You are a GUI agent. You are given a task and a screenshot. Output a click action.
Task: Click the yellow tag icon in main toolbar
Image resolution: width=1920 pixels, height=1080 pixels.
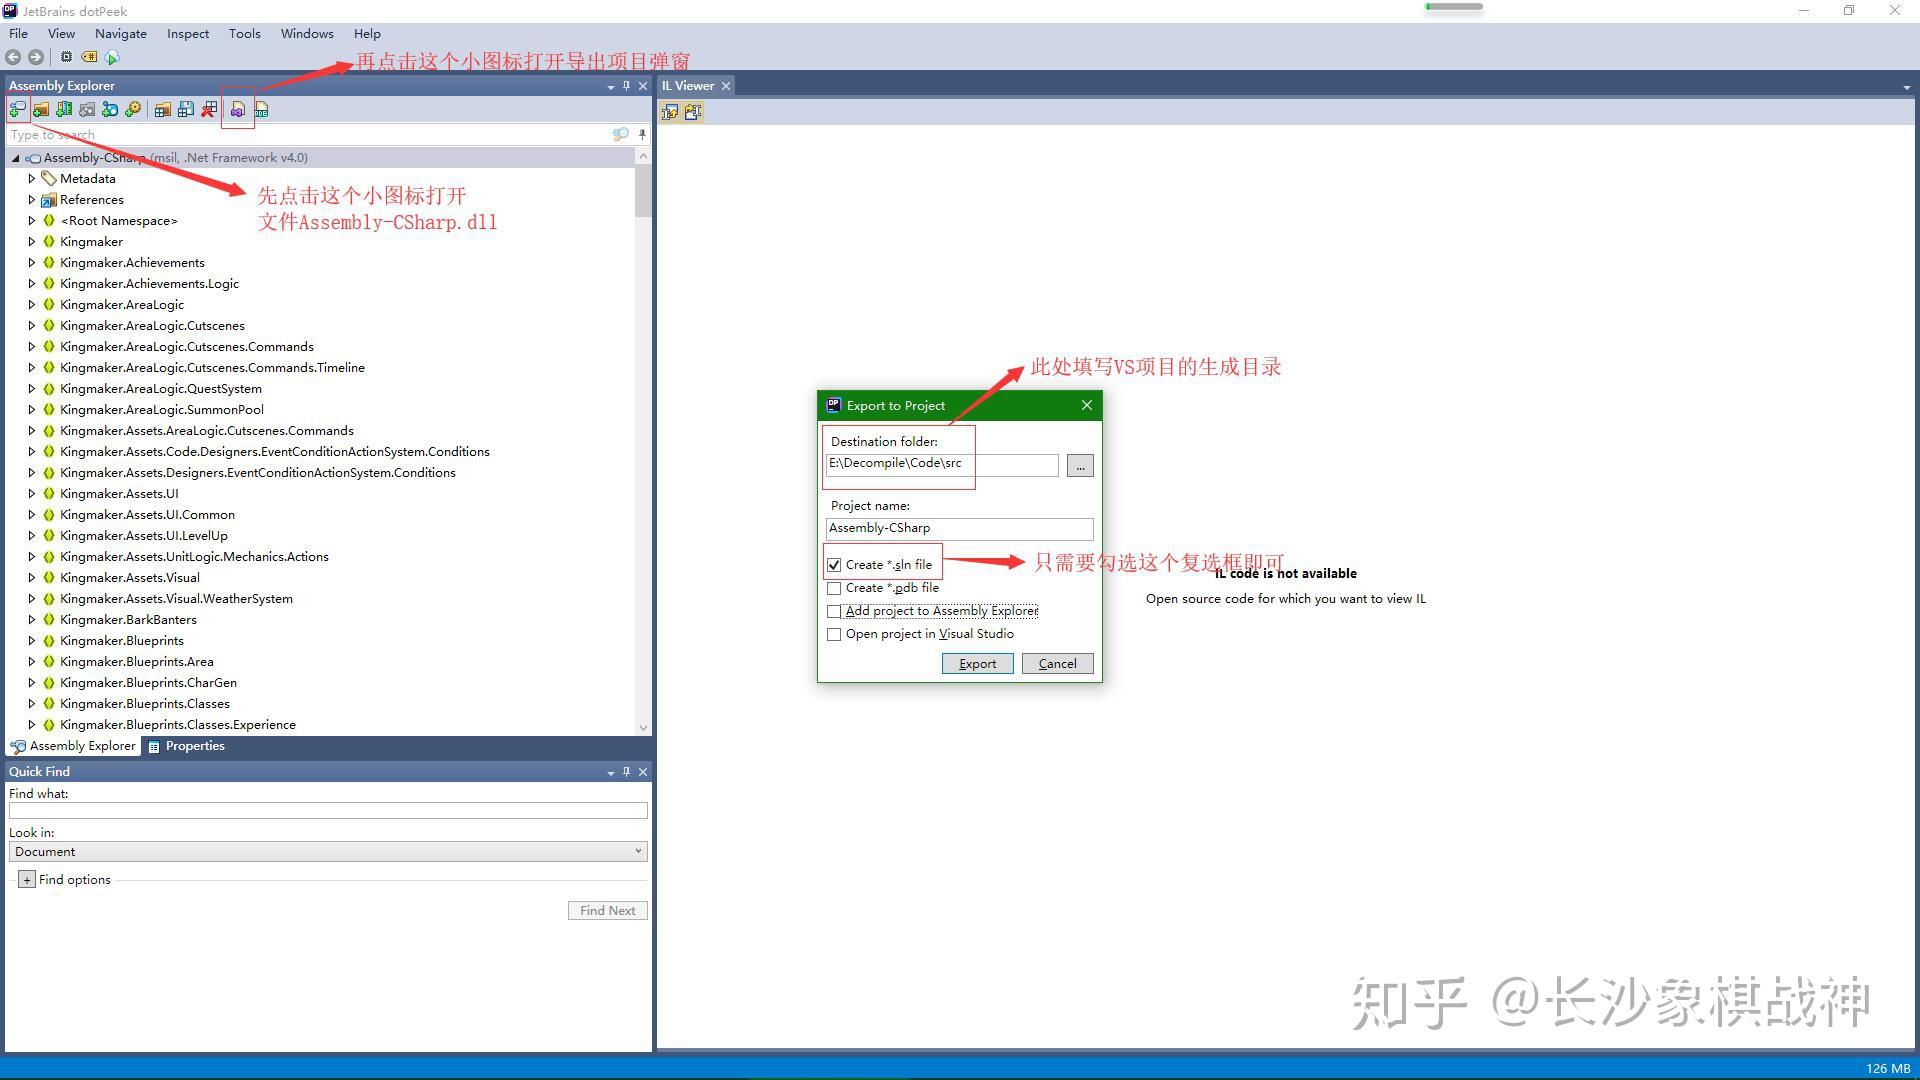(89, 58)
